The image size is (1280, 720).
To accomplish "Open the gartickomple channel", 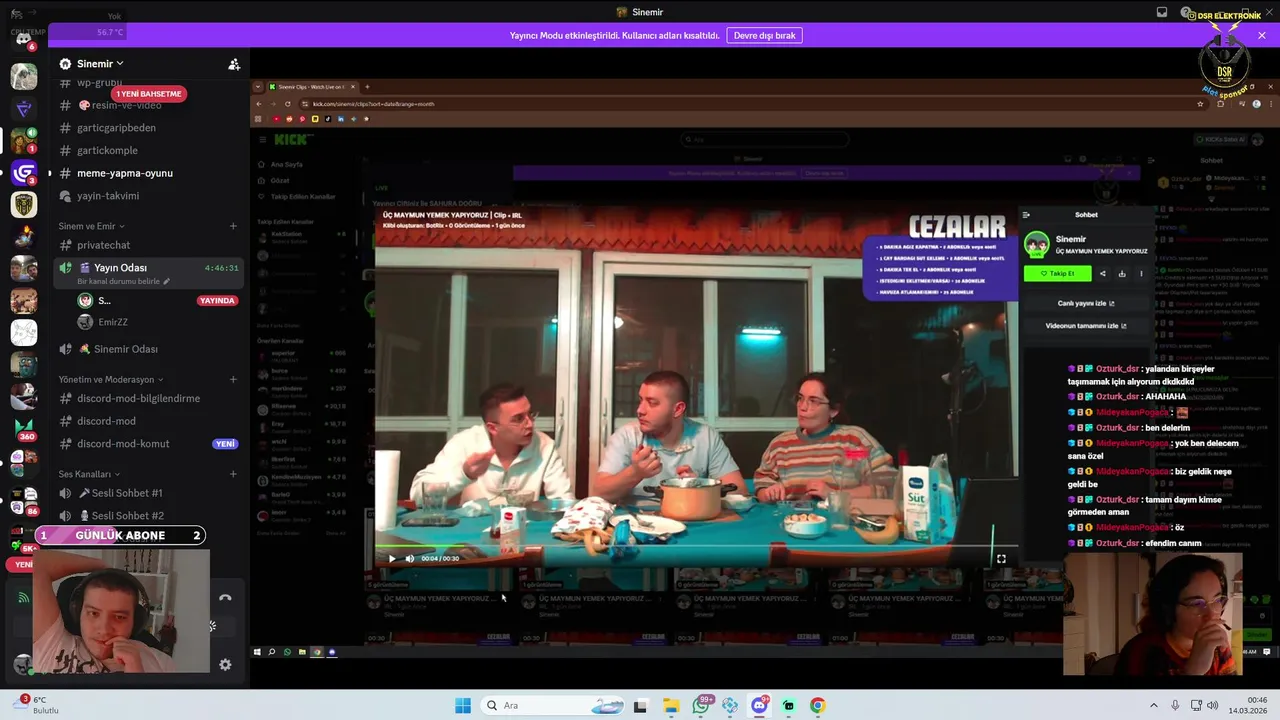I will [107, 151].
